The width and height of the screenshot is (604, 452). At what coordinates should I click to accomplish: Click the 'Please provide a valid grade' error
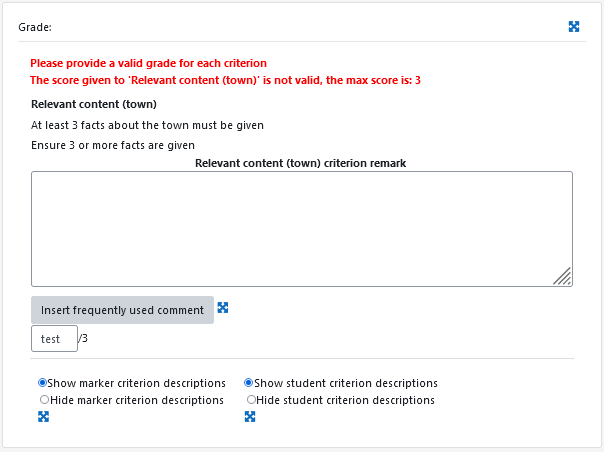148,63
